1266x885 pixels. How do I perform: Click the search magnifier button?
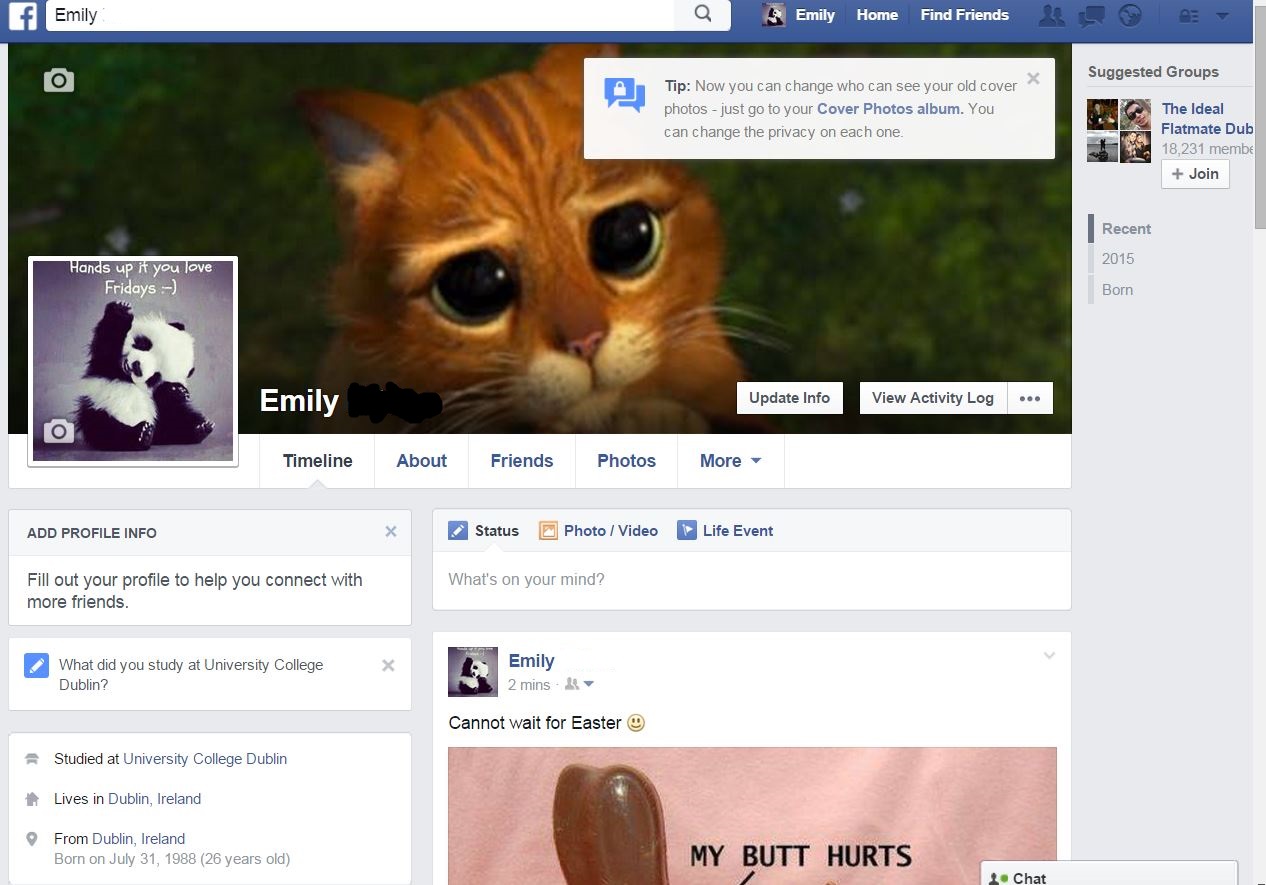703,14
